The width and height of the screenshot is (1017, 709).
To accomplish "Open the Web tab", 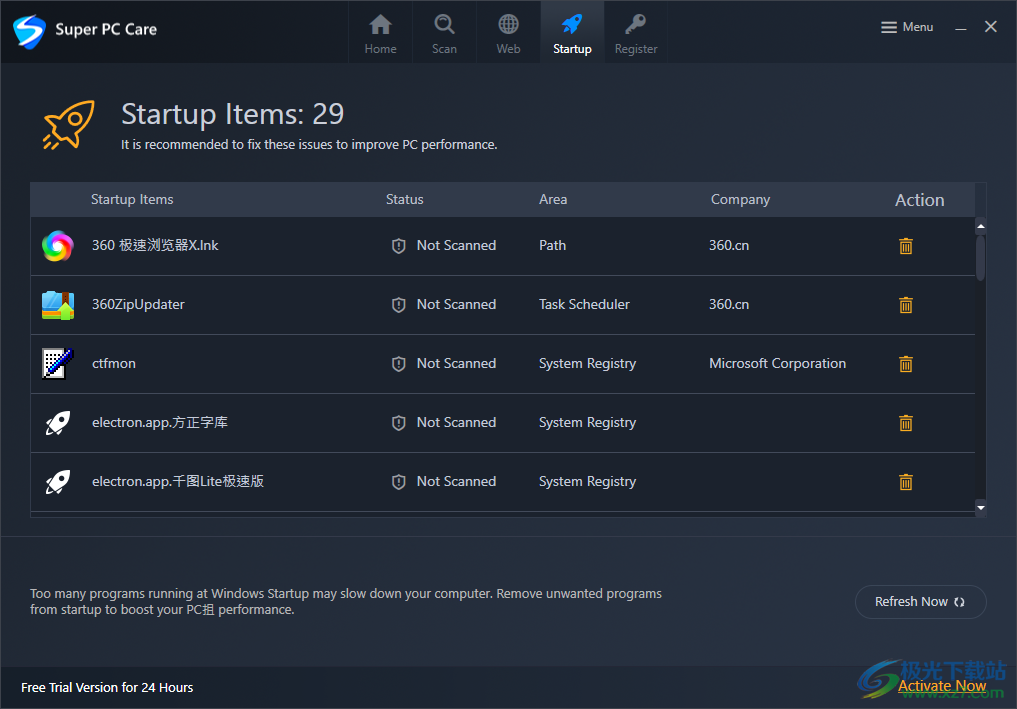I will [508, 32].
